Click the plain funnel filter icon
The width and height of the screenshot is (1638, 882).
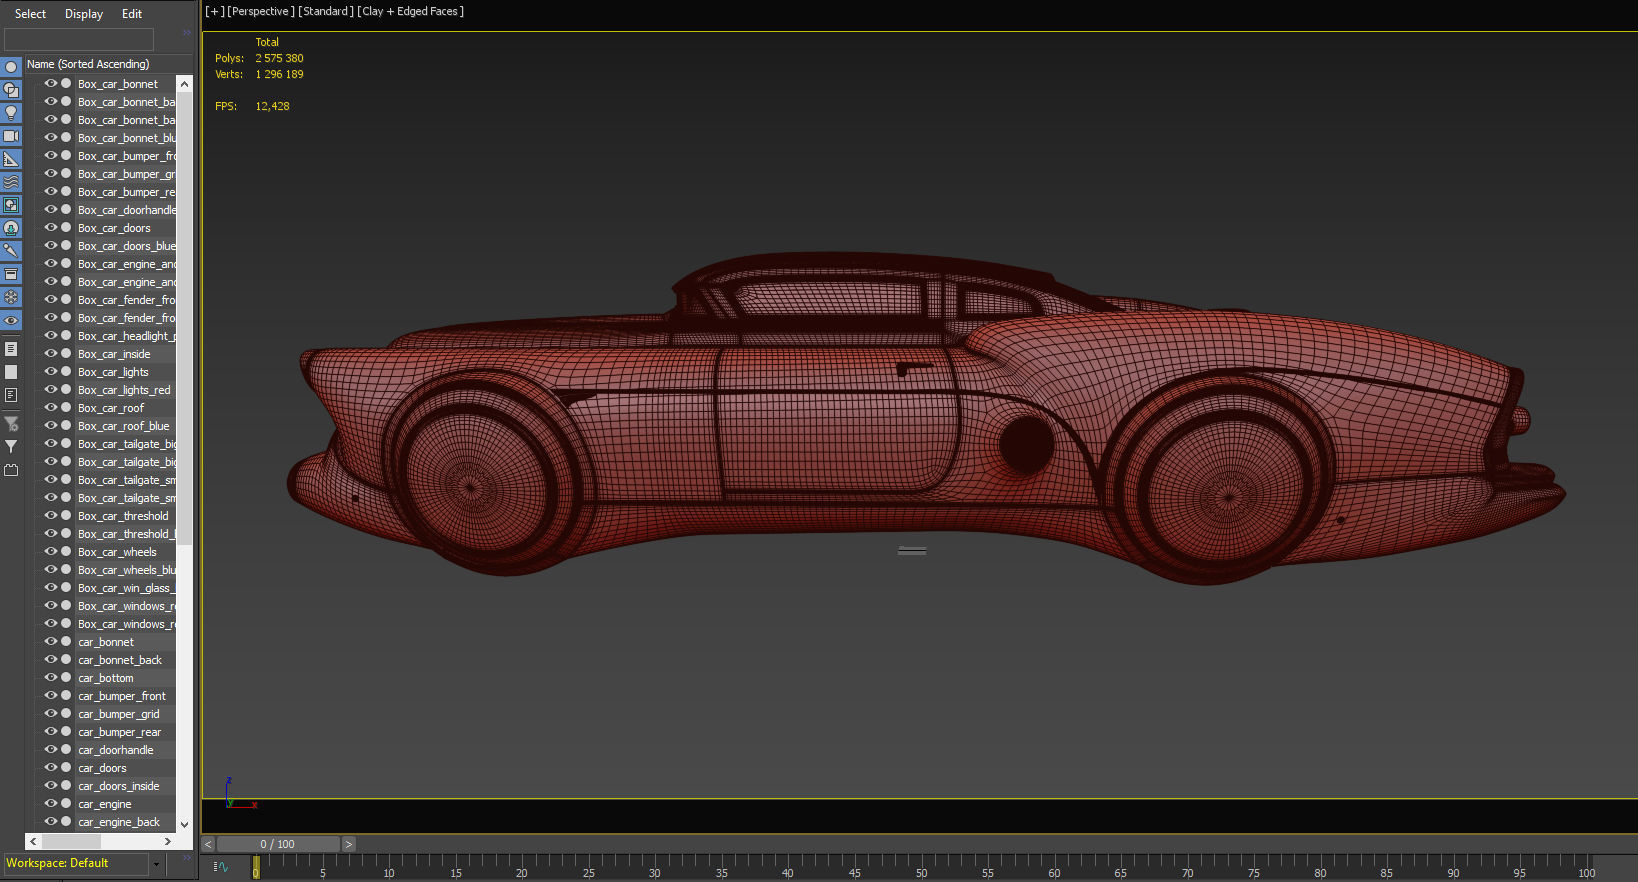click(11, 447)
